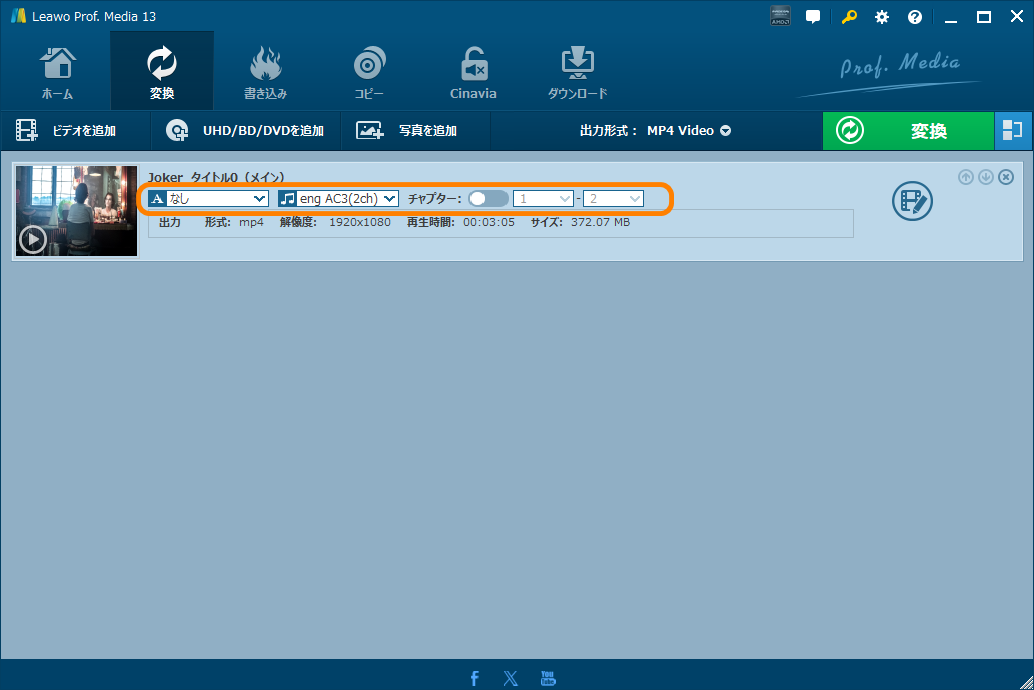
Task: Click the 形式 mp4 value
Action: click(251, 222)
